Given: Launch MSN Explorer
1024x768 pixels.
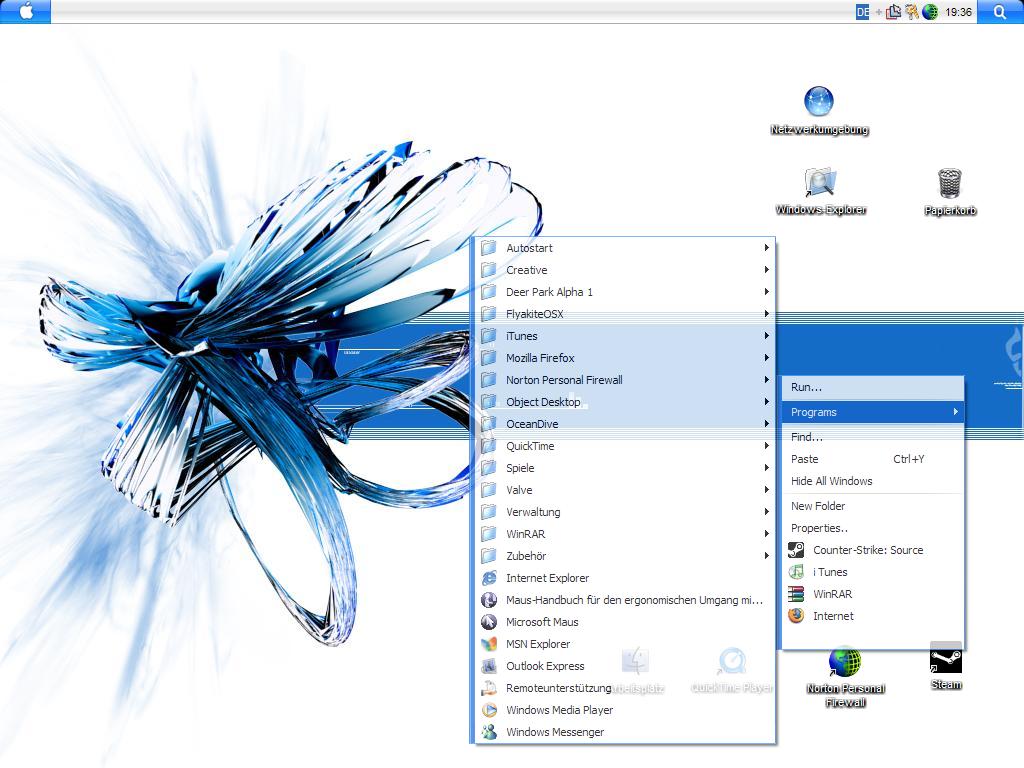Looking at the screenshot, I should click(625, 644).
